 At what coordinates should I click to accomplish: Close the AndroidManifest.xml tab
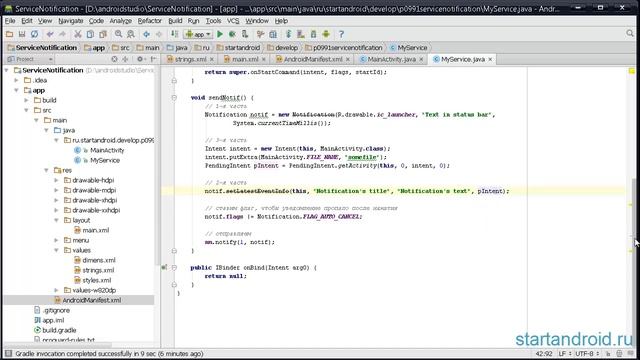(x=348, y=60)
